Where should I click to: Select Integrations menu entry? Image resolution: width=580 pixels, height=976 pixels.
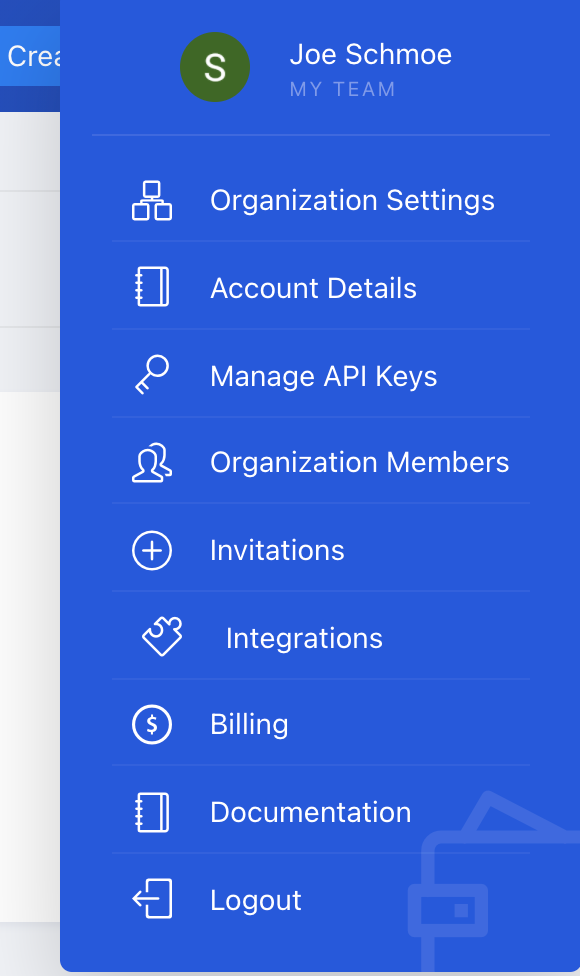tap(320, 638)
